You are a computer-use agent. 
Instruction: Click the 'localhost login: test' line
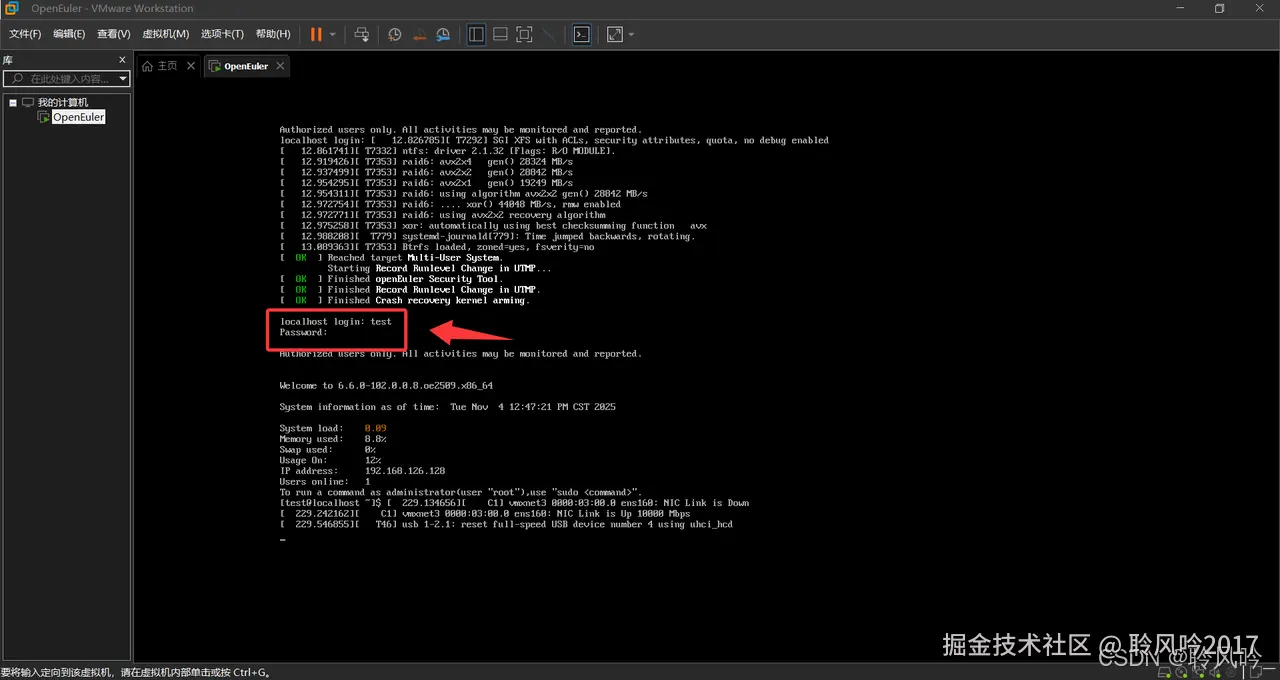click(336, 322)
